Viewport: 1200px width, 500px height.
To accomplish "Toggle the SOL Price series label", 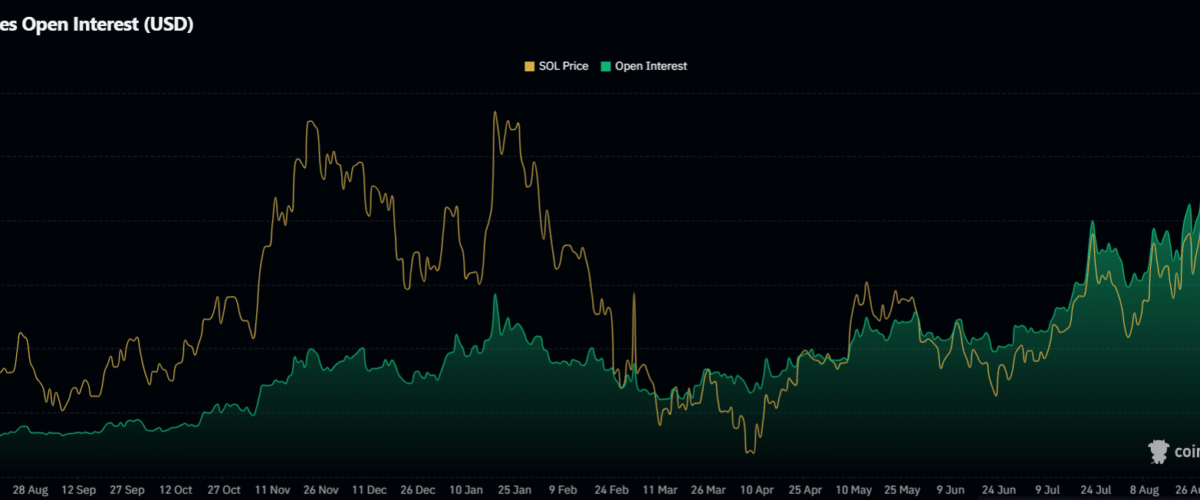I will pos(563,66).
